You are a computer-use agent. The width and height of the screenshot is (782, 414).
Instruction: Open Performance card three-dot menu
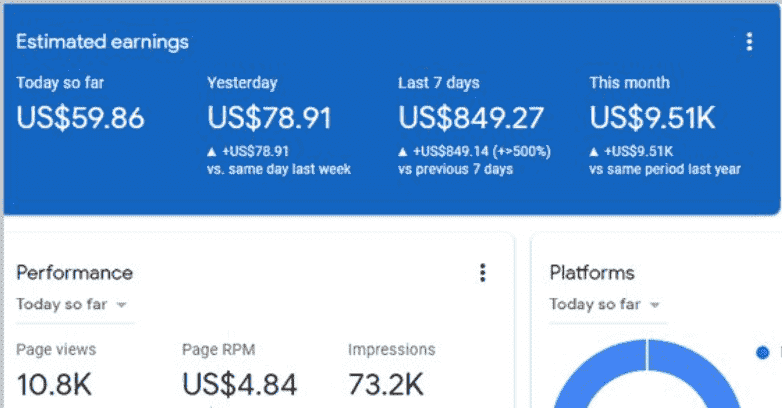point(483,273)
